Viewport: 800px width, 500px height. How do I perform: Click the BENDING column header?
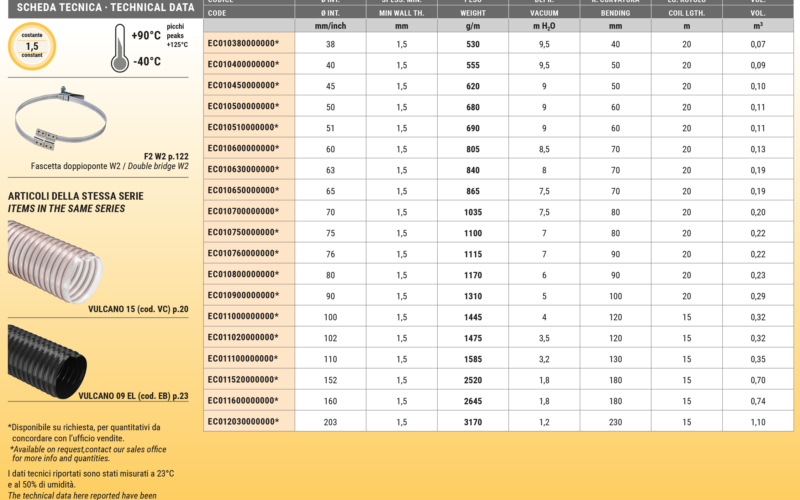point(615,13)
